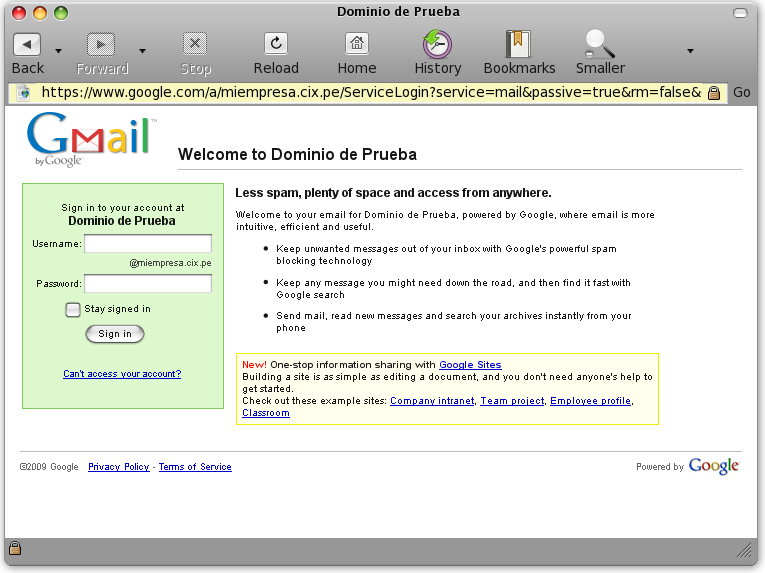The height and width of the screenshot is (573, 765).
Task: Click the Sign in button
Action: click(x=115, y=334)
